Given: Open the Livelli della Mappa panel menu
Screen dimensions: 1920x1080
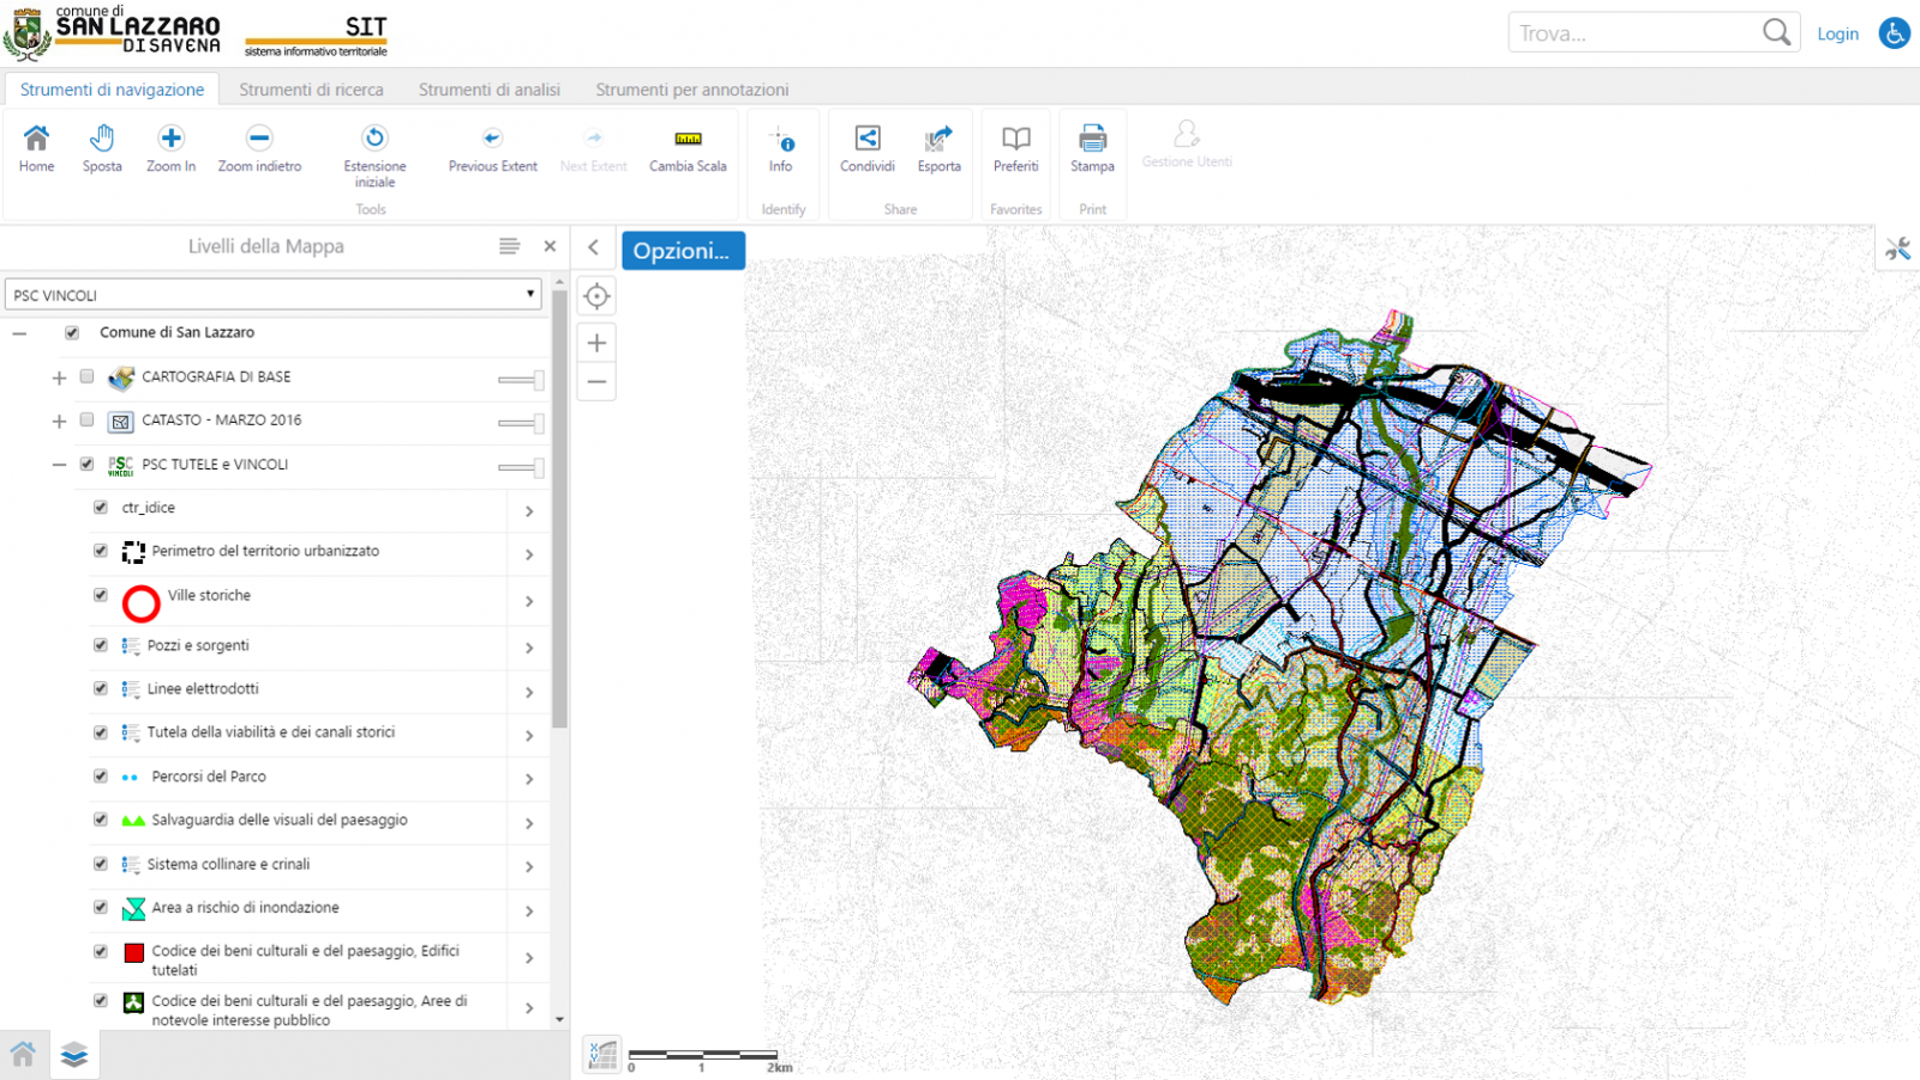Looking at the screenshot, I should point(509,246).
